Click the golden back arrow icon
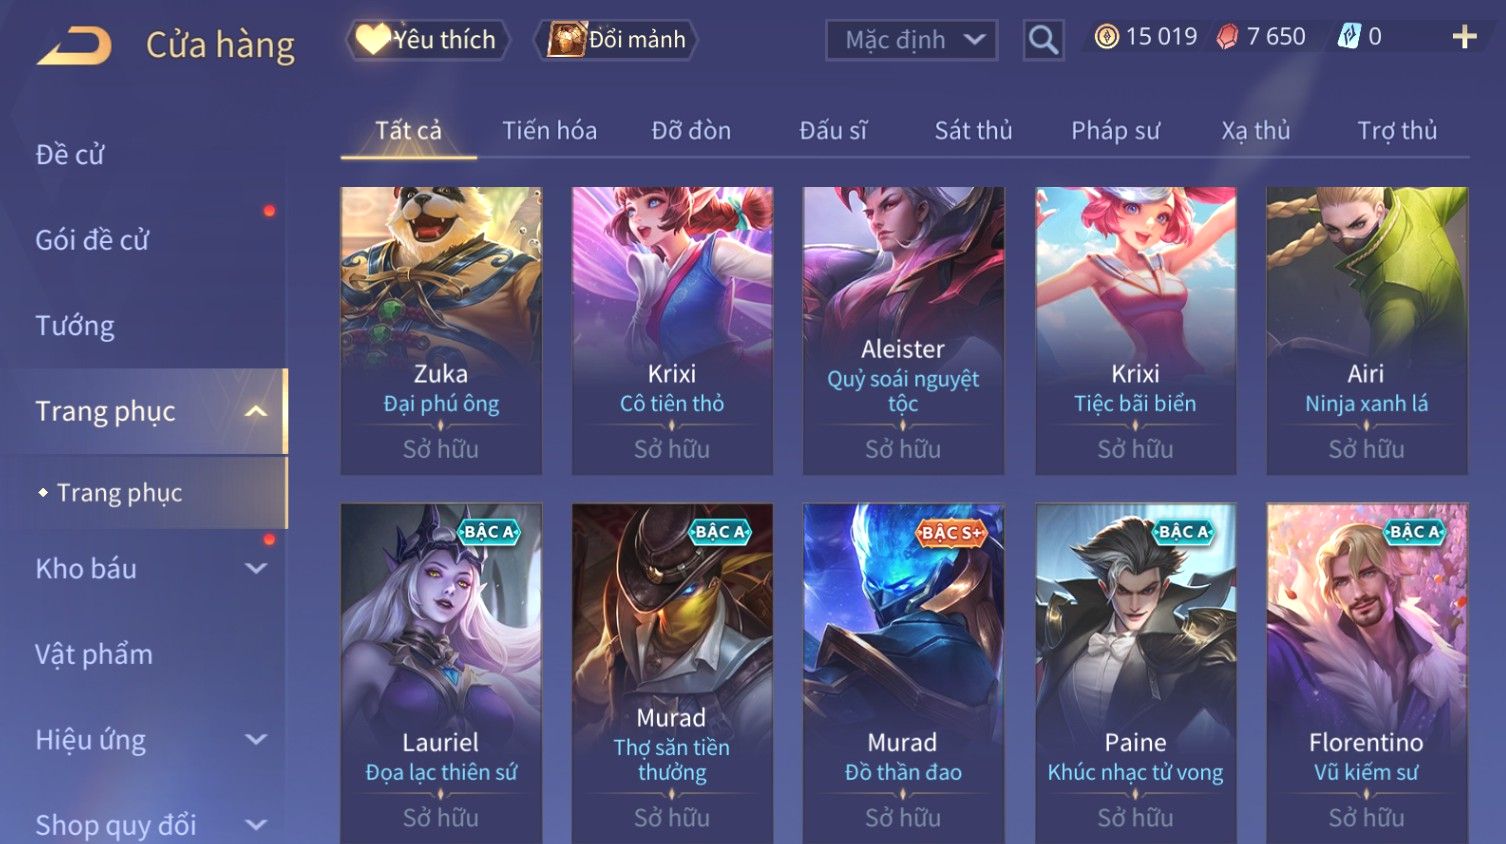The height and width of the screenshot is (844, 1506). (x=74, y=45)
